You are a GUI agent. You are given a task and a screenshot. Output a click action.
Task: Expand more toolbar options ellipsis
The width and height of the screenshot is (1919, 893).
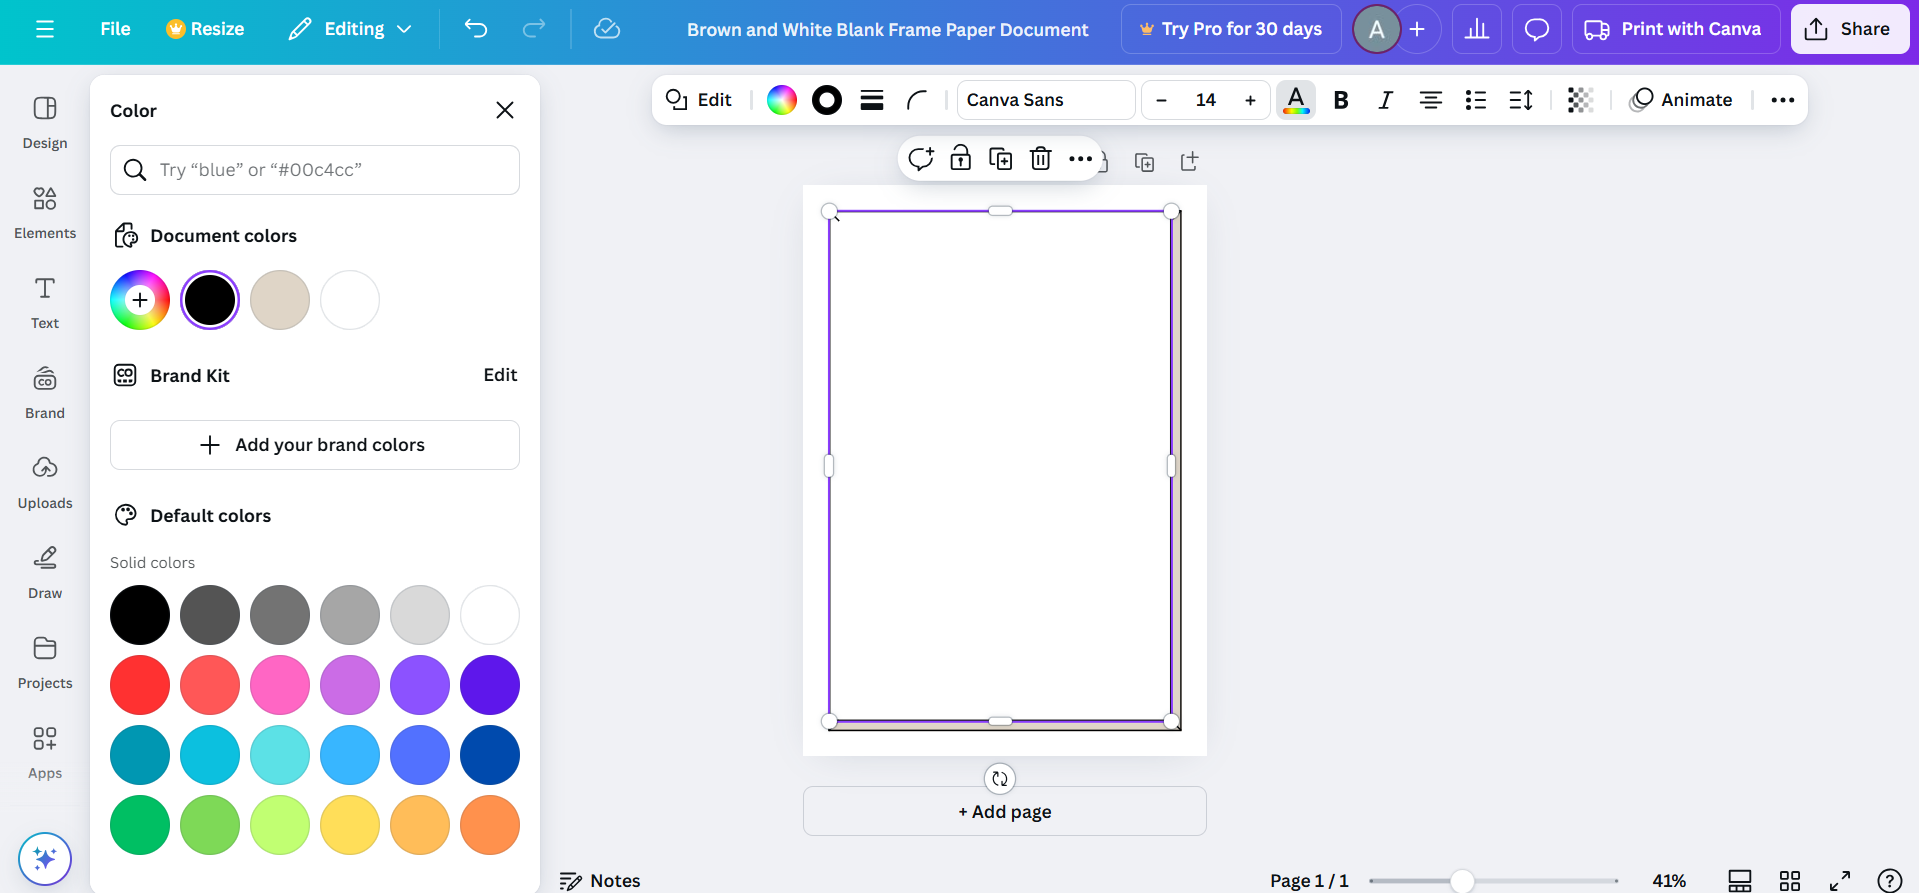(x=1782, y=100)
